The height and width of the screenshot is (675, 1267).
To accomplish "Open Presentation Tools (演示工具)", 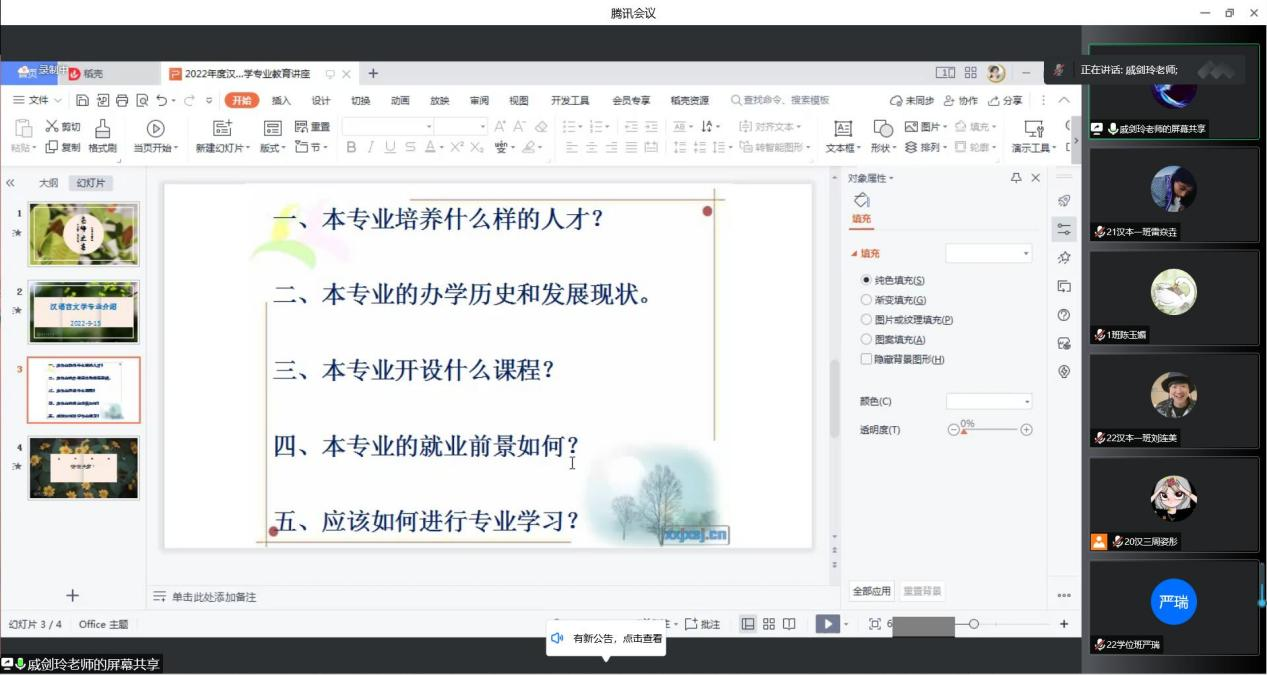I will tap(1034, 135).
